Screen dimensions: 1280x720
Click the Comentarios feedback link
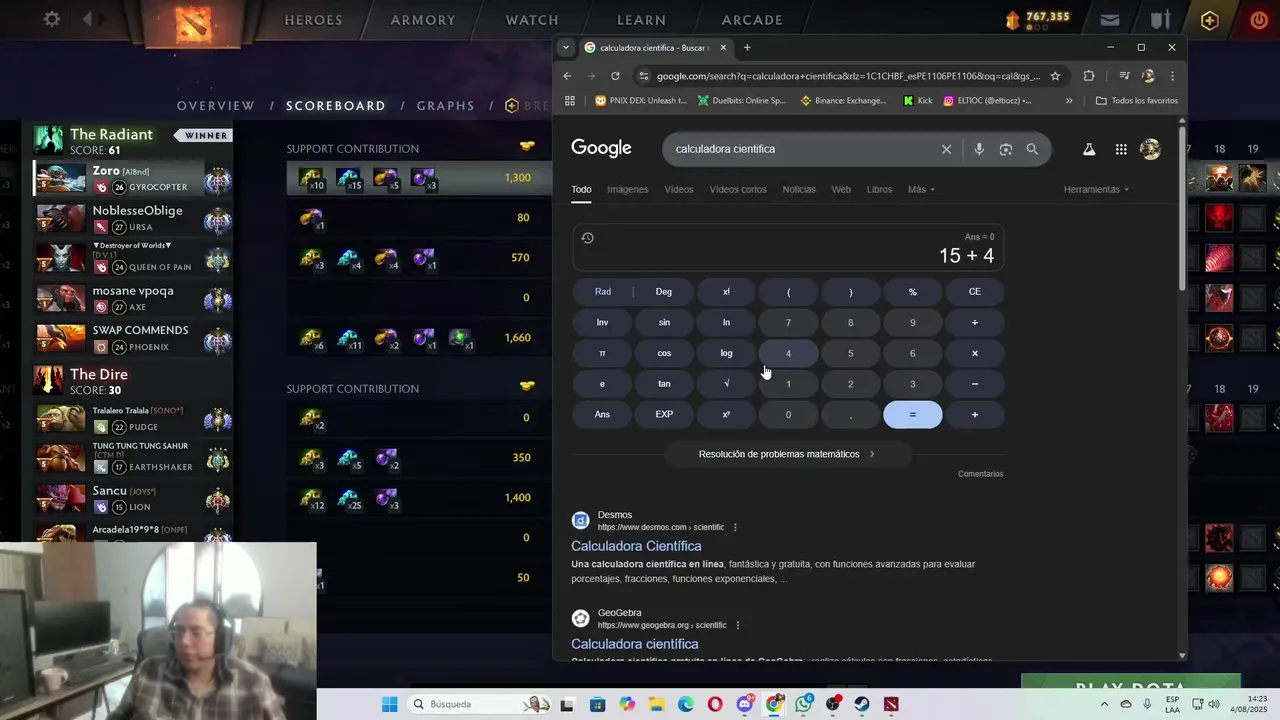(980, 474)
